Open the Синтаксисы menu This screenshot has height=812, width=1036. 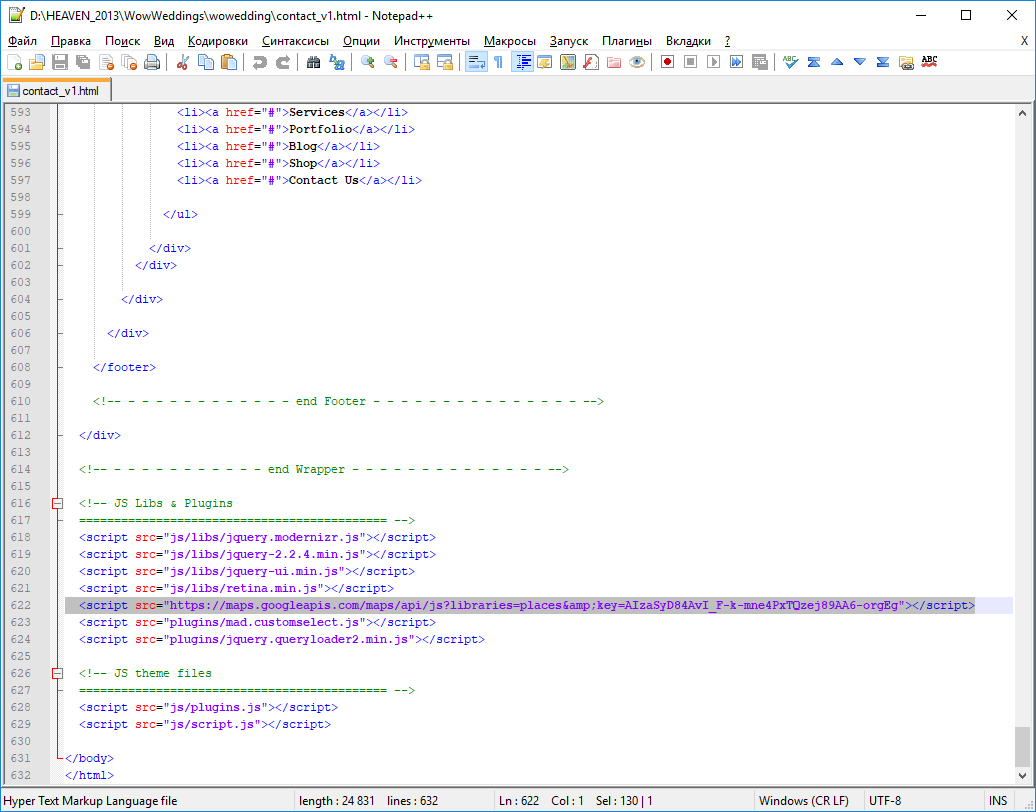pyautogui.click(x=295, y=41)
